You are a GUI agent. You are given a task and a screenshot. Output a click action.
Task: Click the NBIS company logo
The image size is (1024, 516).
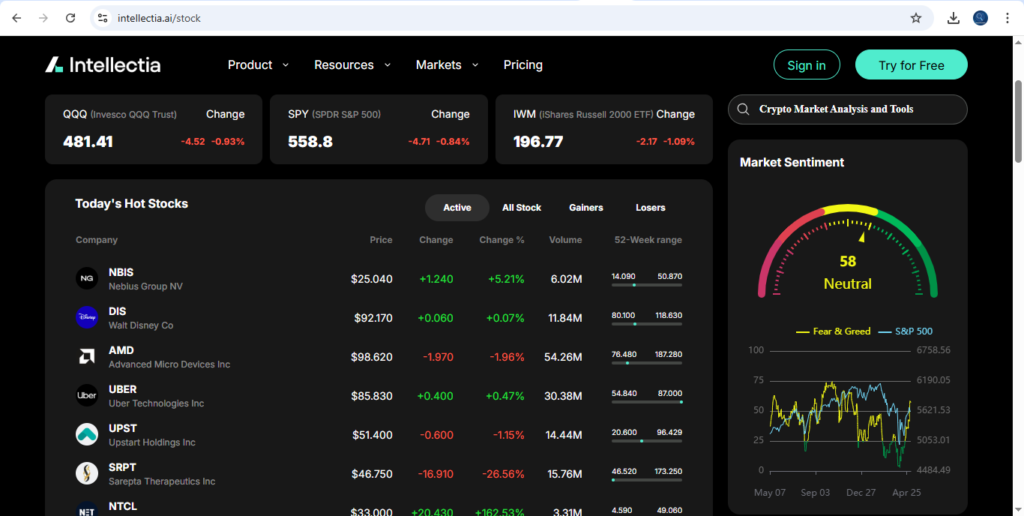[x=87, y=279]
